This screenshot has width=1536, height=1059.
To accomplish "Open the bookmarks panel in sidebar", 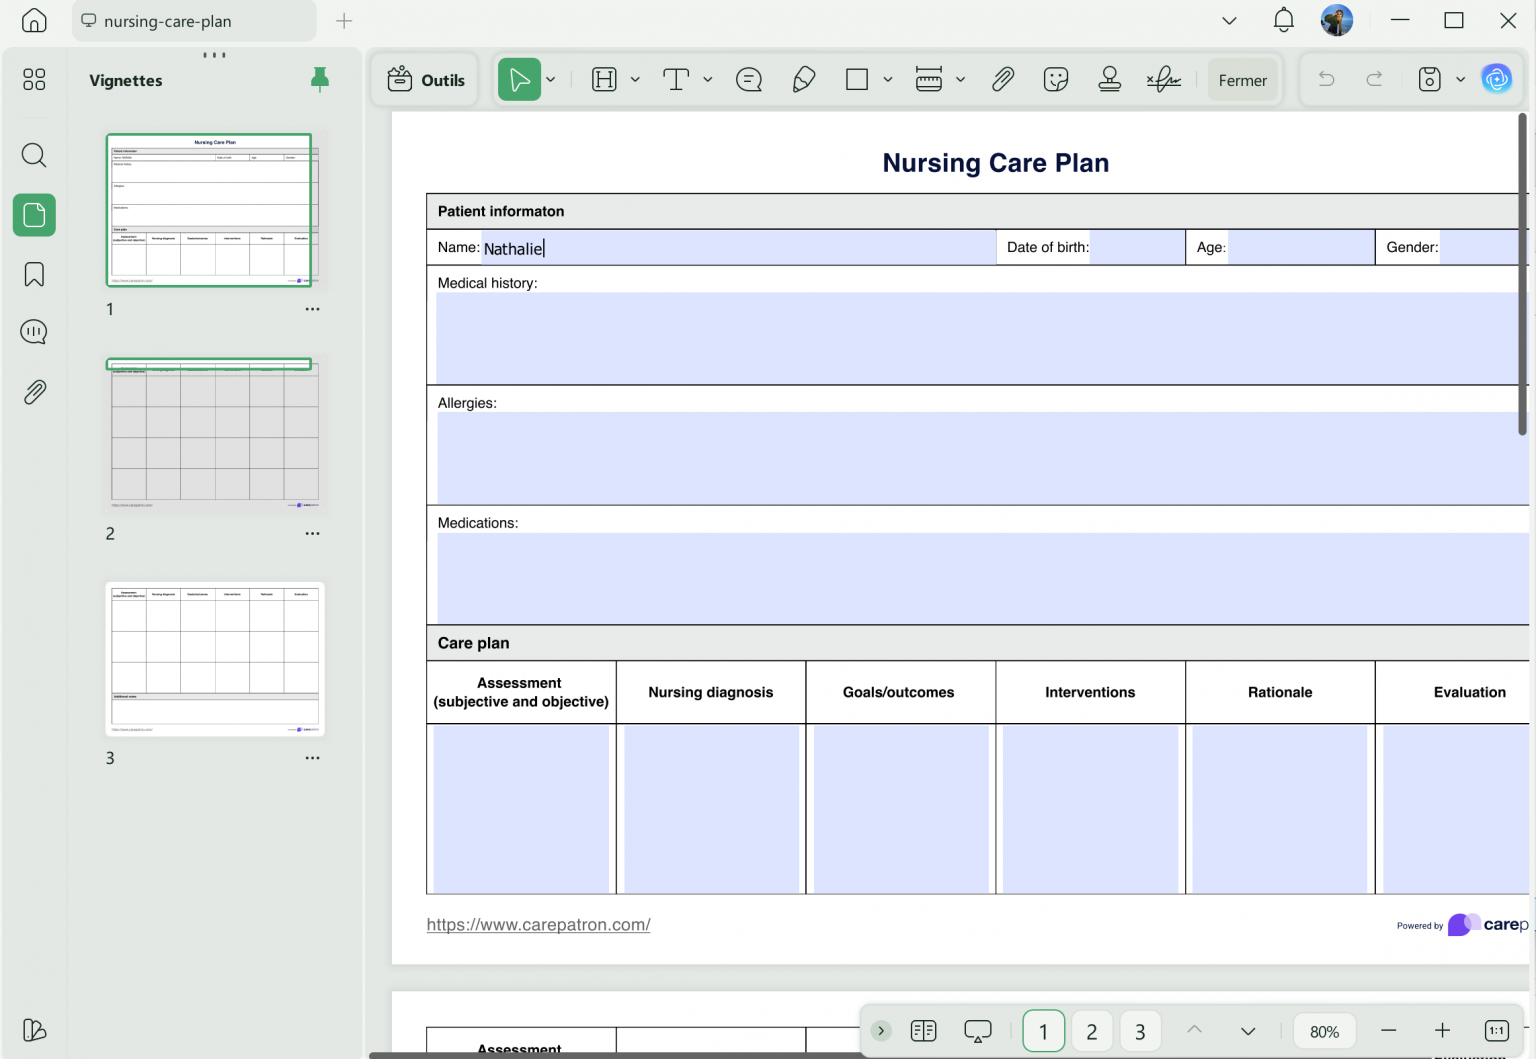I will point(34,274).
